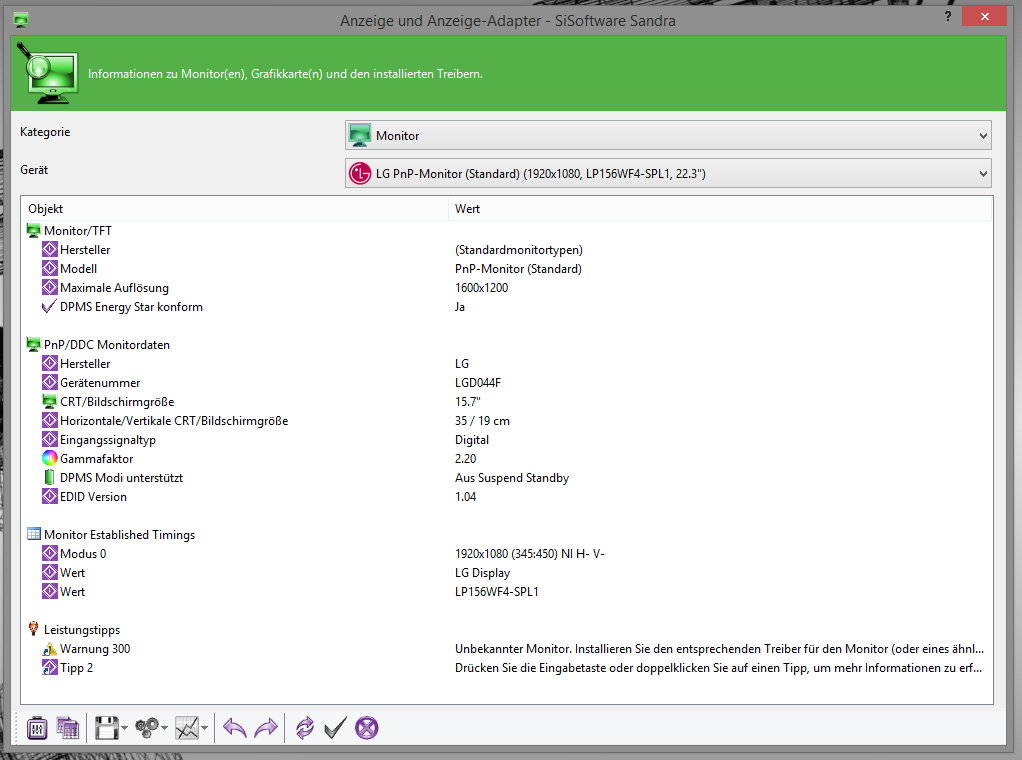This screenshot has height=760, width=1022.
Task: Click the Tipp 2 description text
Action: pos(718,667)
